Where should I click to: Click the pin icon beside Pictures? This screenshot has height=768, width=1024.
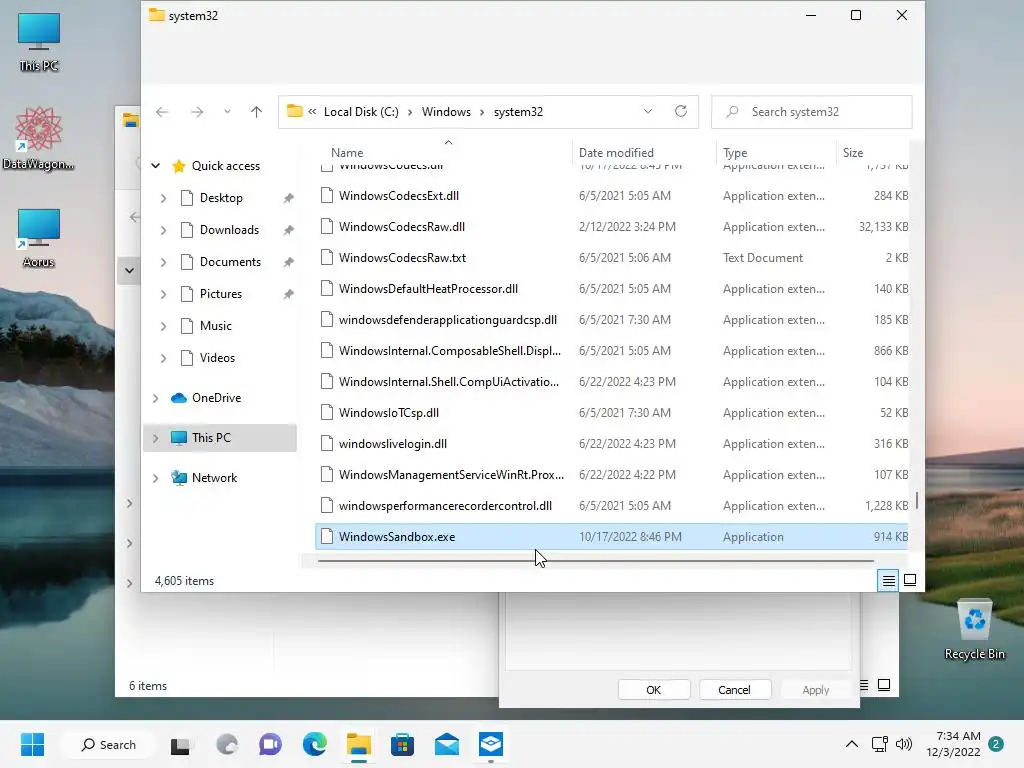pyautogui.click(x=288, y=294)
